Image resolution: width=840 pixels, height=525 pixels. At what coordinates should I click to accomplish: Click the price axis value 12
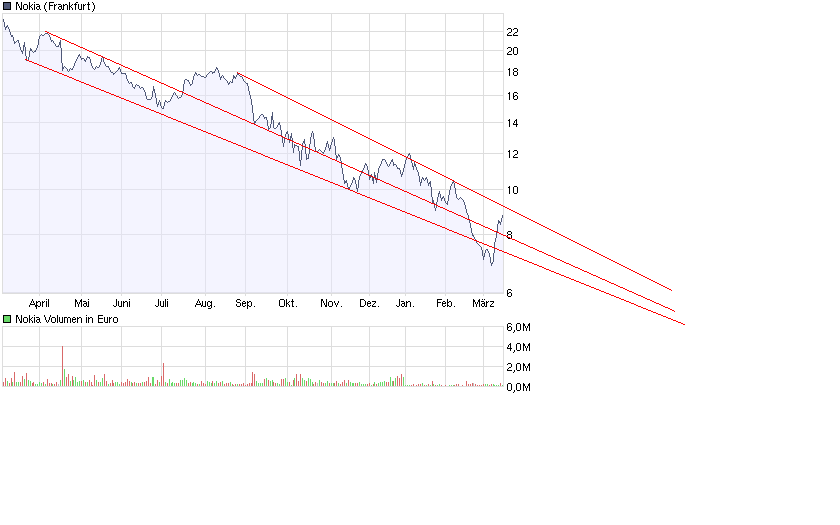tap(512, 154)
